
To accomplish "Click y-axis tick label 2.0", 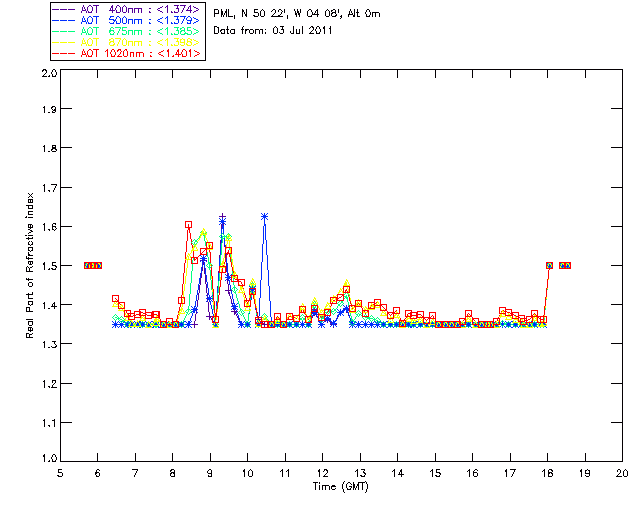I will [49, 73].
